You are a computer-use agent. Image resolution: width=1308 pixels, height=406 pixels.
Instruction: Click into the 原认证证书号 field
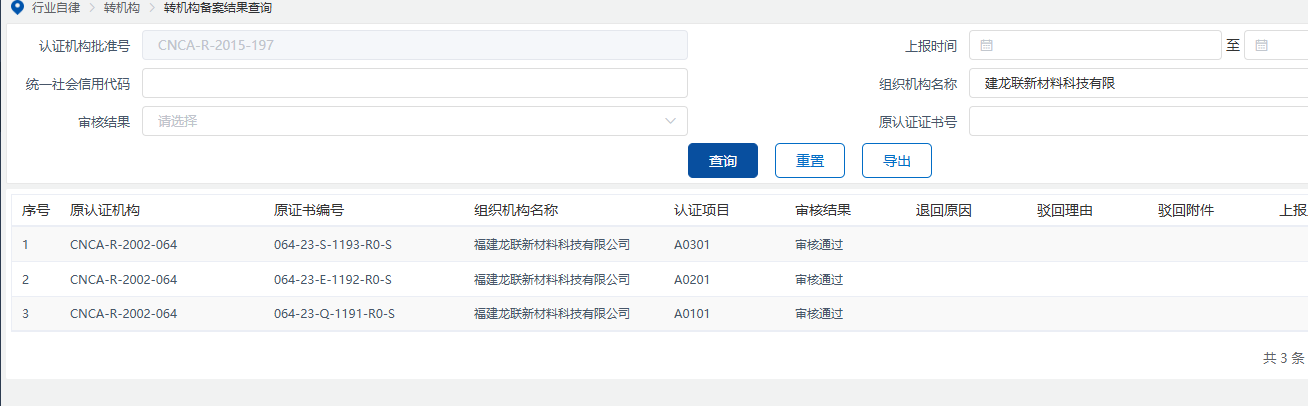pyautogui.click(x=1138, y=122)
